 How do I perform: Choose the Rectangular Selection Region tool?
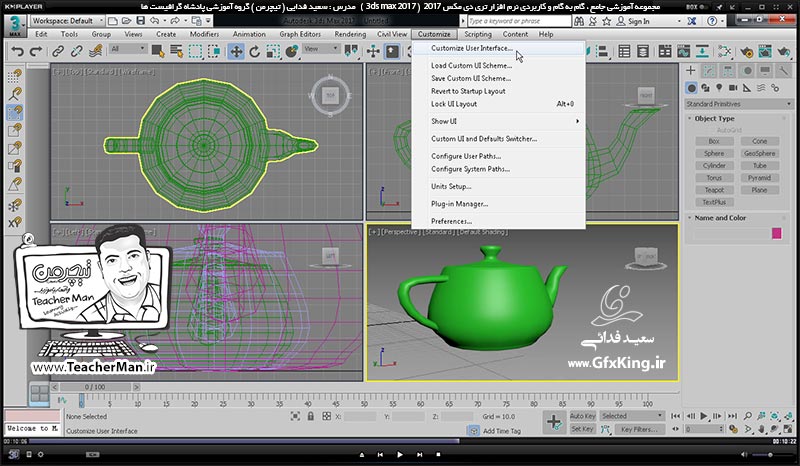coord(195,51)
